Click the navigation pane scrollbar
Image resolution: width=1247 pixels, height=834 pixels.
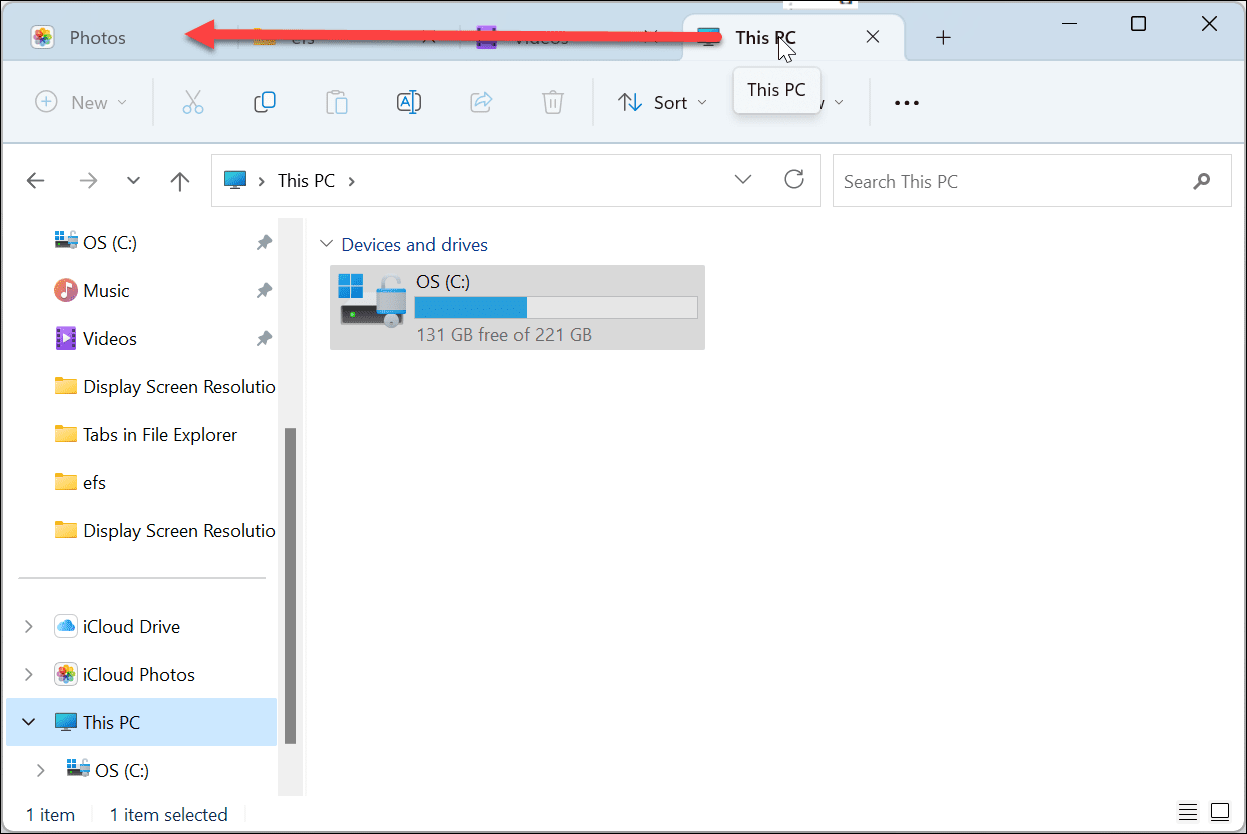point(290,585)
